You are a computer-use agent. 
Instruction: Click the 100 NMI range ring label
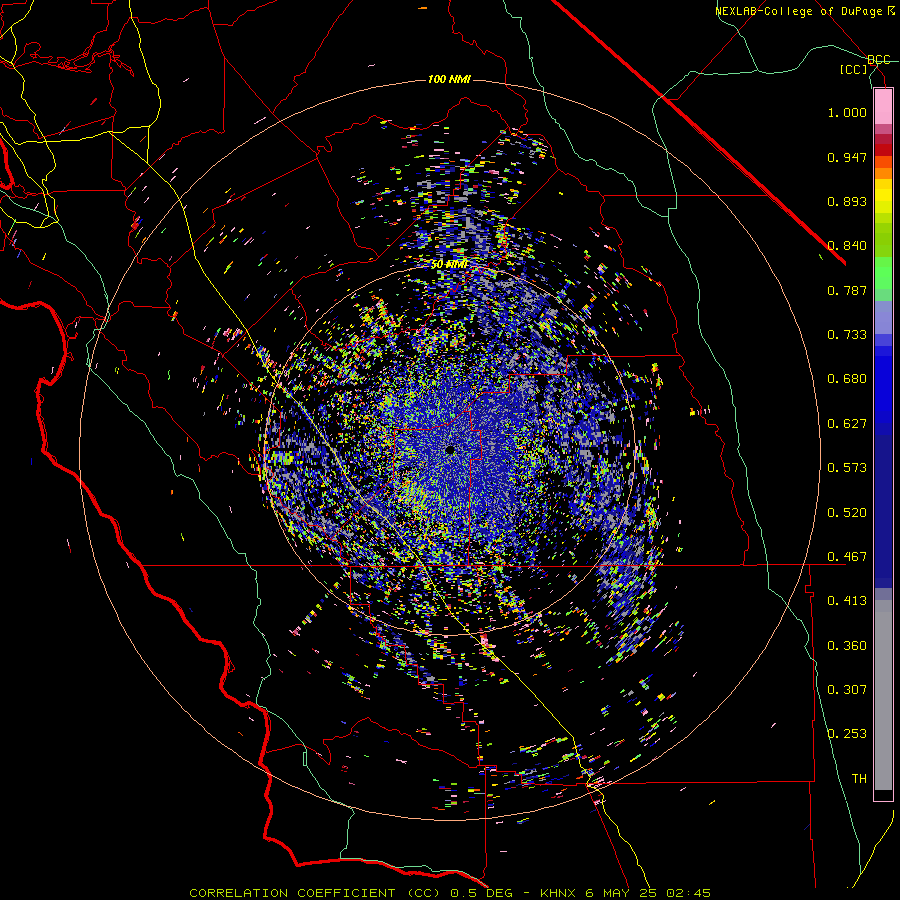pos(449,79)
